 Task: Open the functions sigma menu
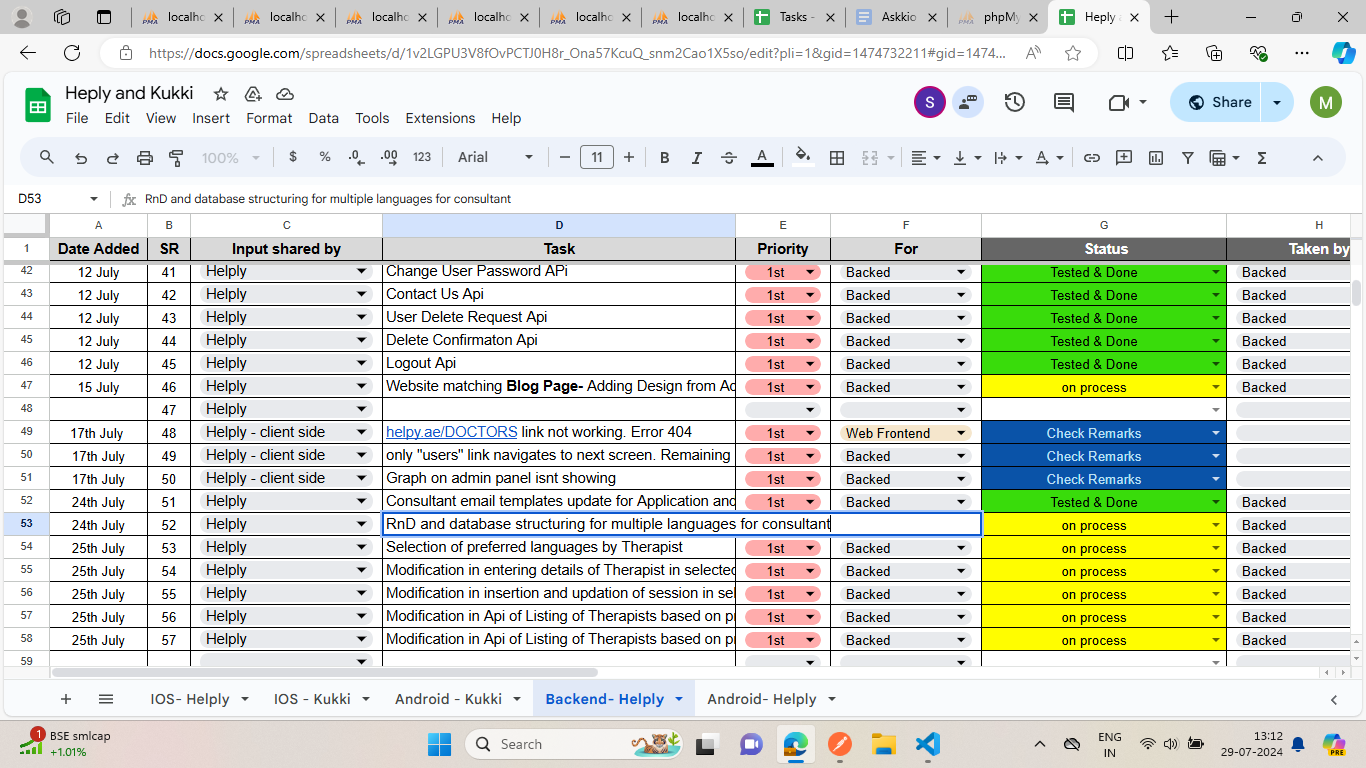pos(1261,157)
